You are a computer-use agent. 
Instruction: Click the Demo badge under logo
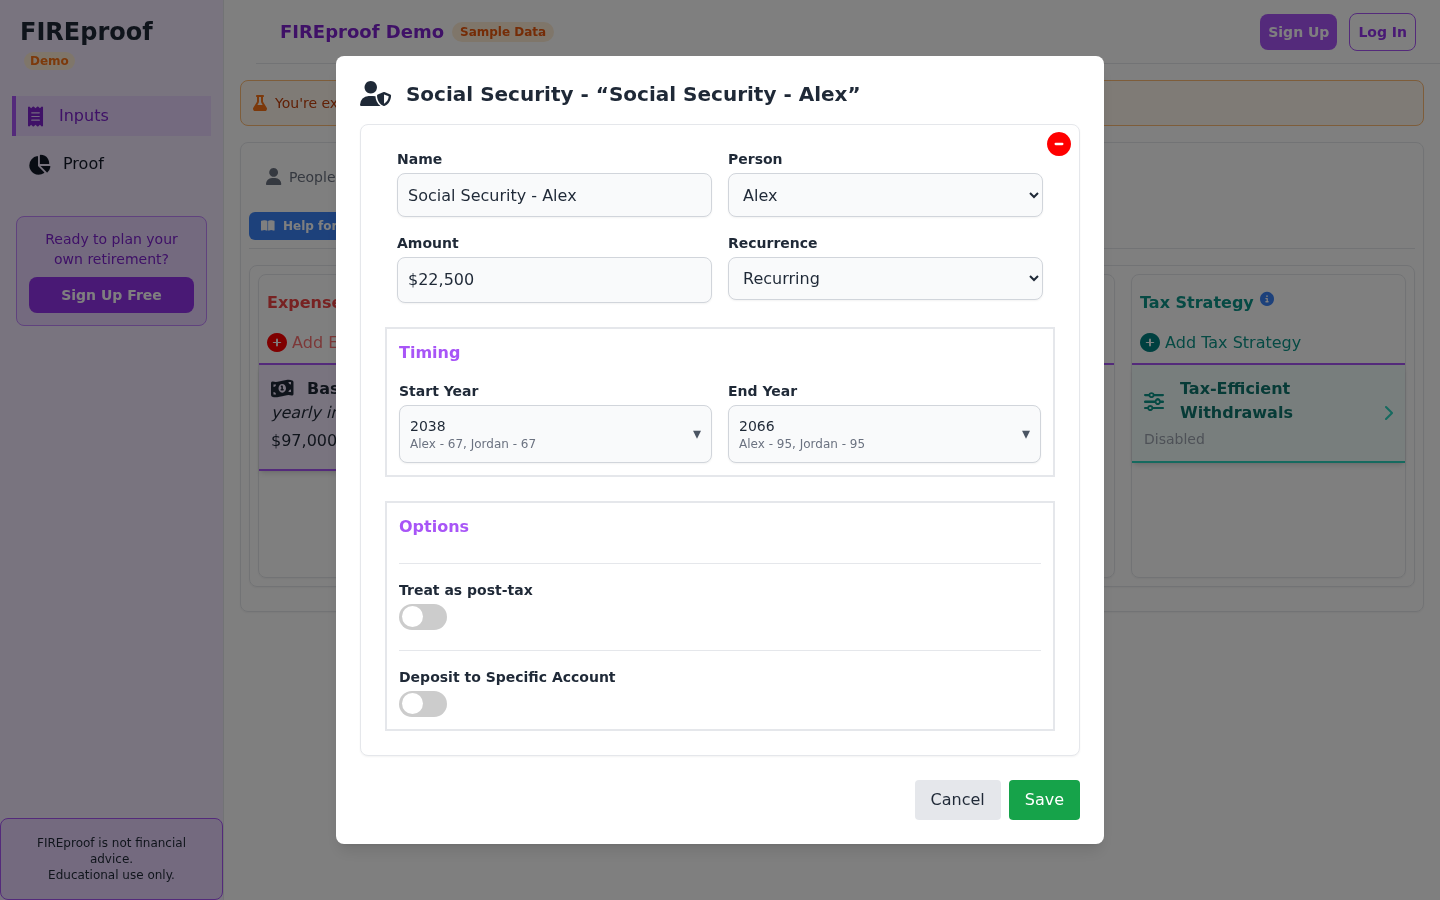[x=49, y=61]
